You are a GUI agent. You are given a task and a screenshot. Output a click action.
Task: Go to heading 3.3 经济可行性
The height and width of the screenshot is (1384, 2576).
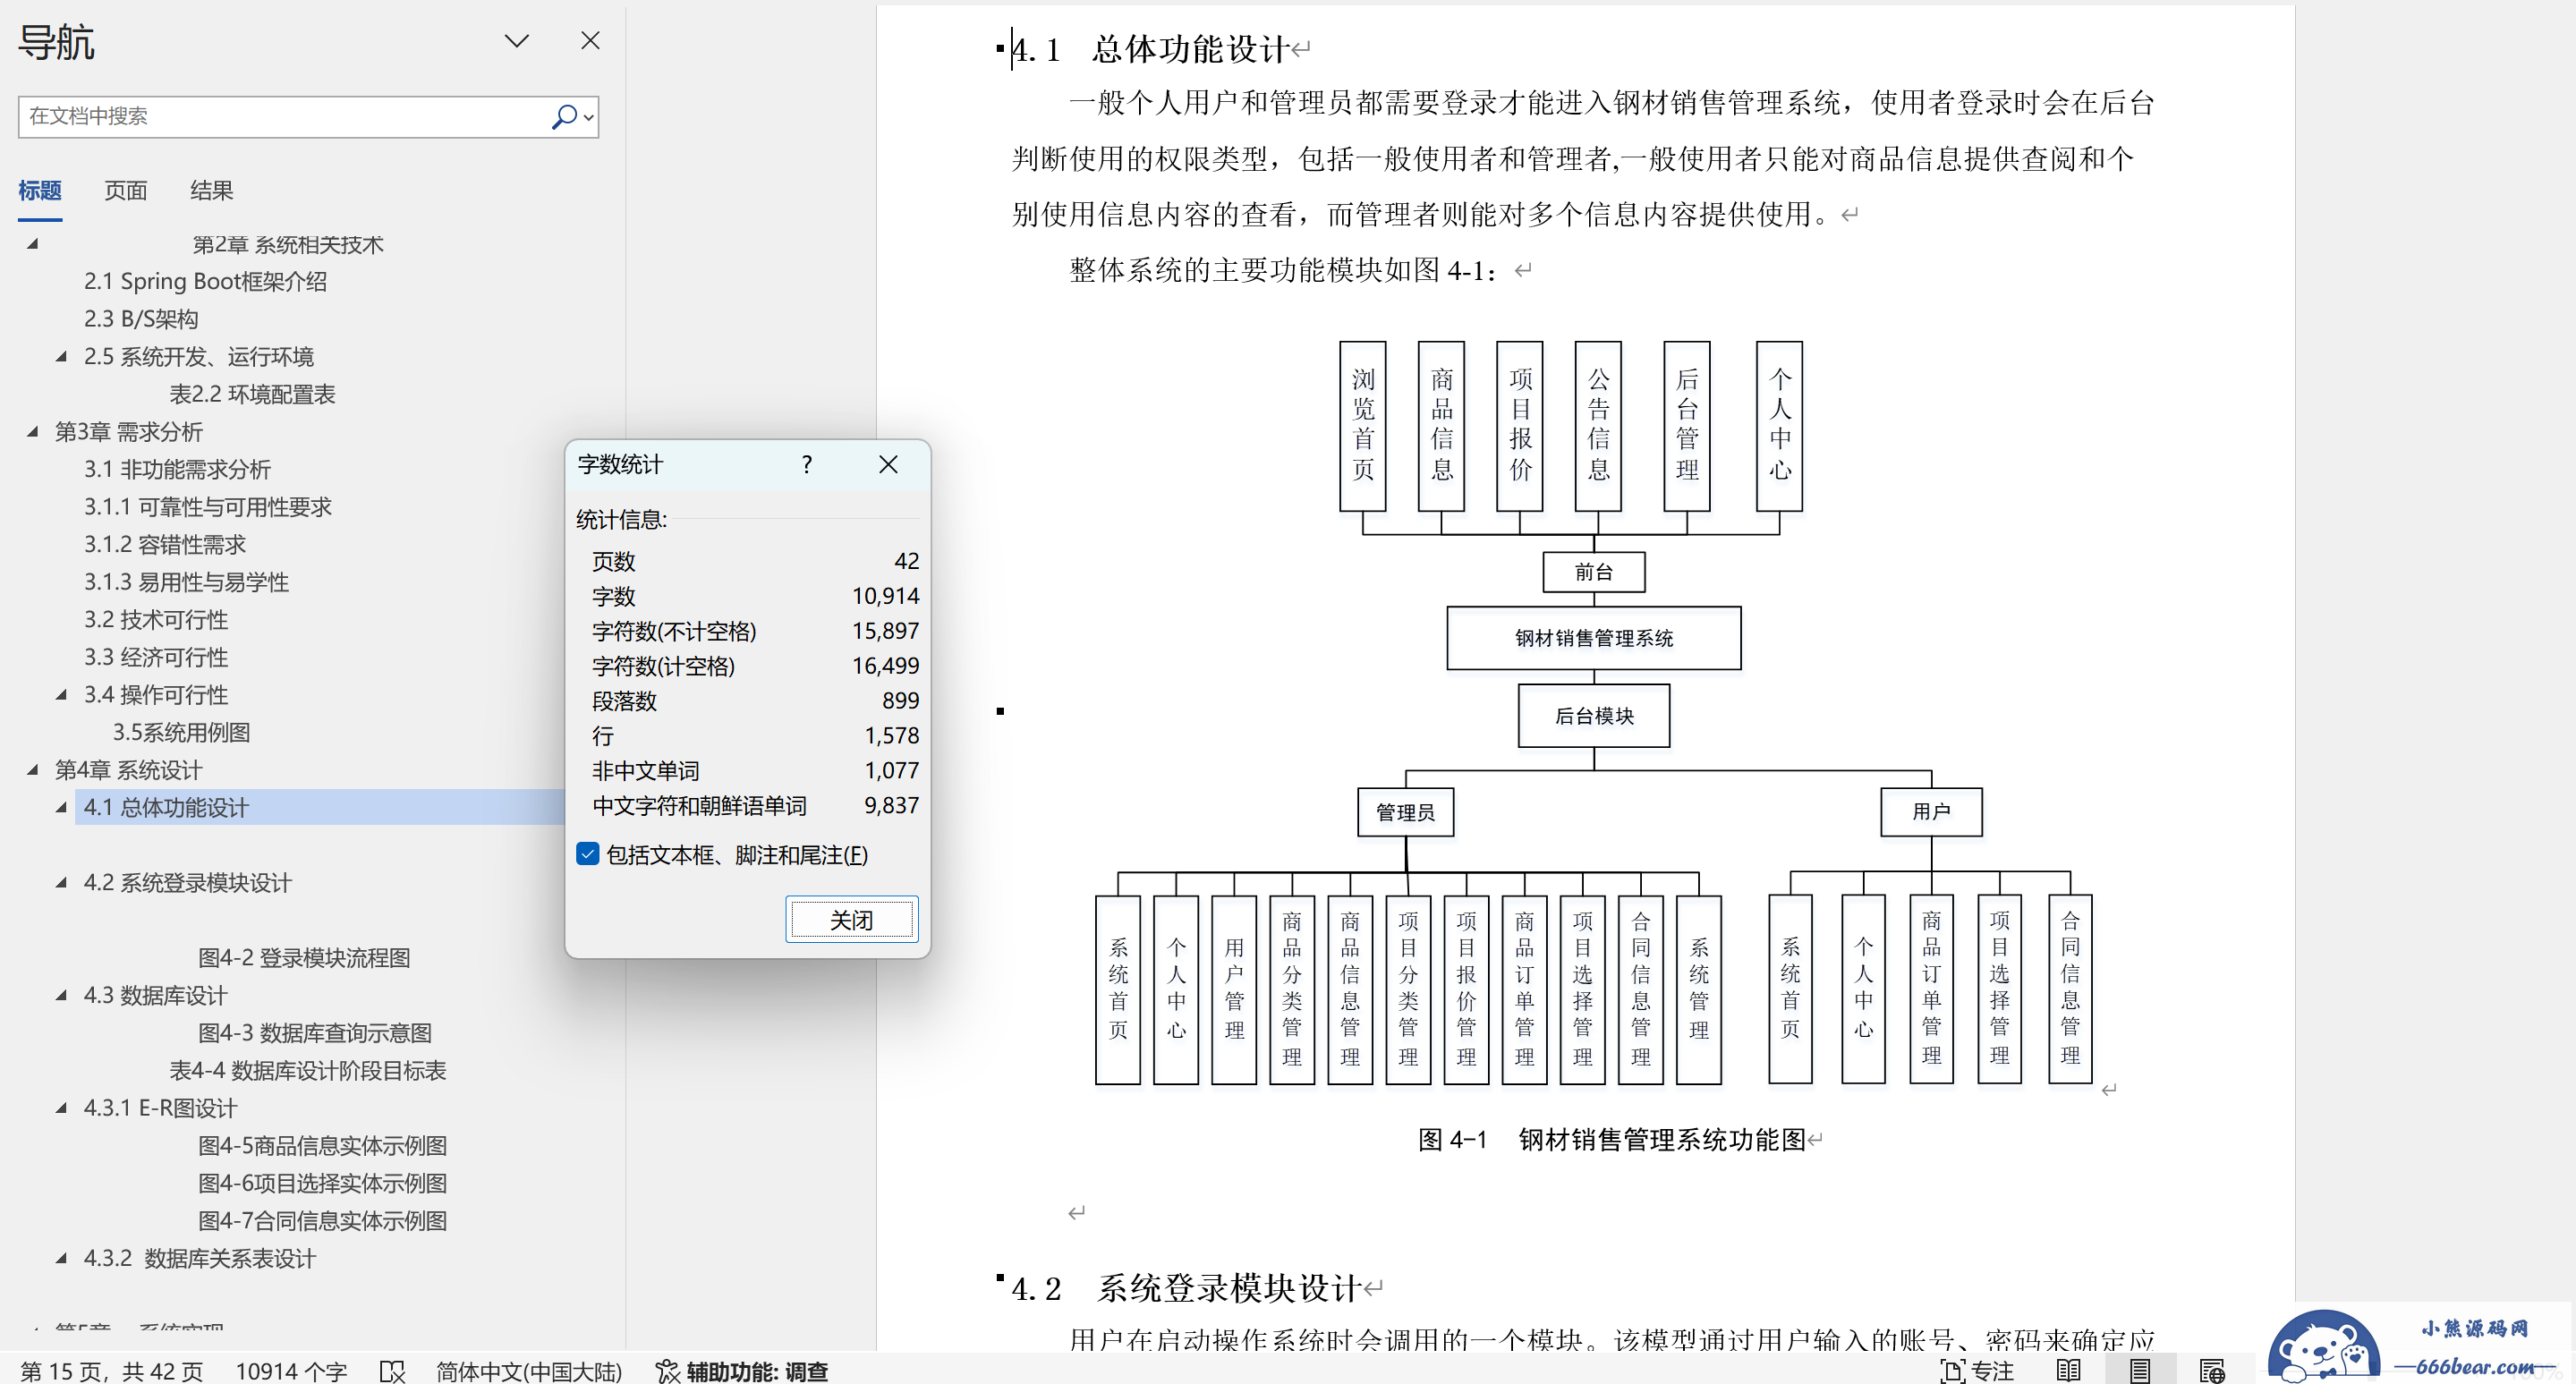coord(156,657)
